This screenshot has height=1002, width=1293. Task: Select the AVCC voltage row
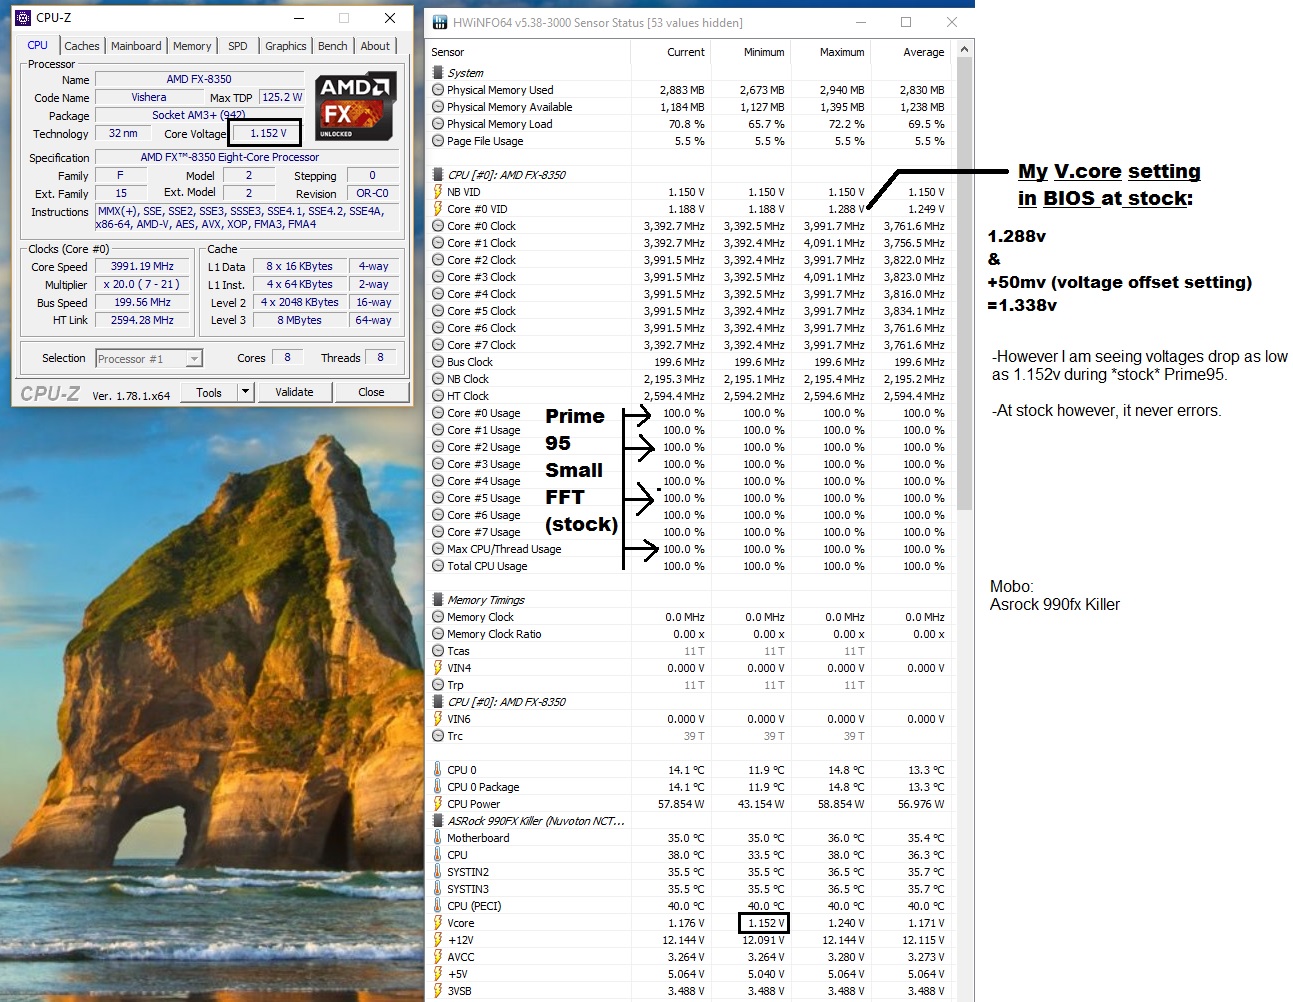click(689, 957)
